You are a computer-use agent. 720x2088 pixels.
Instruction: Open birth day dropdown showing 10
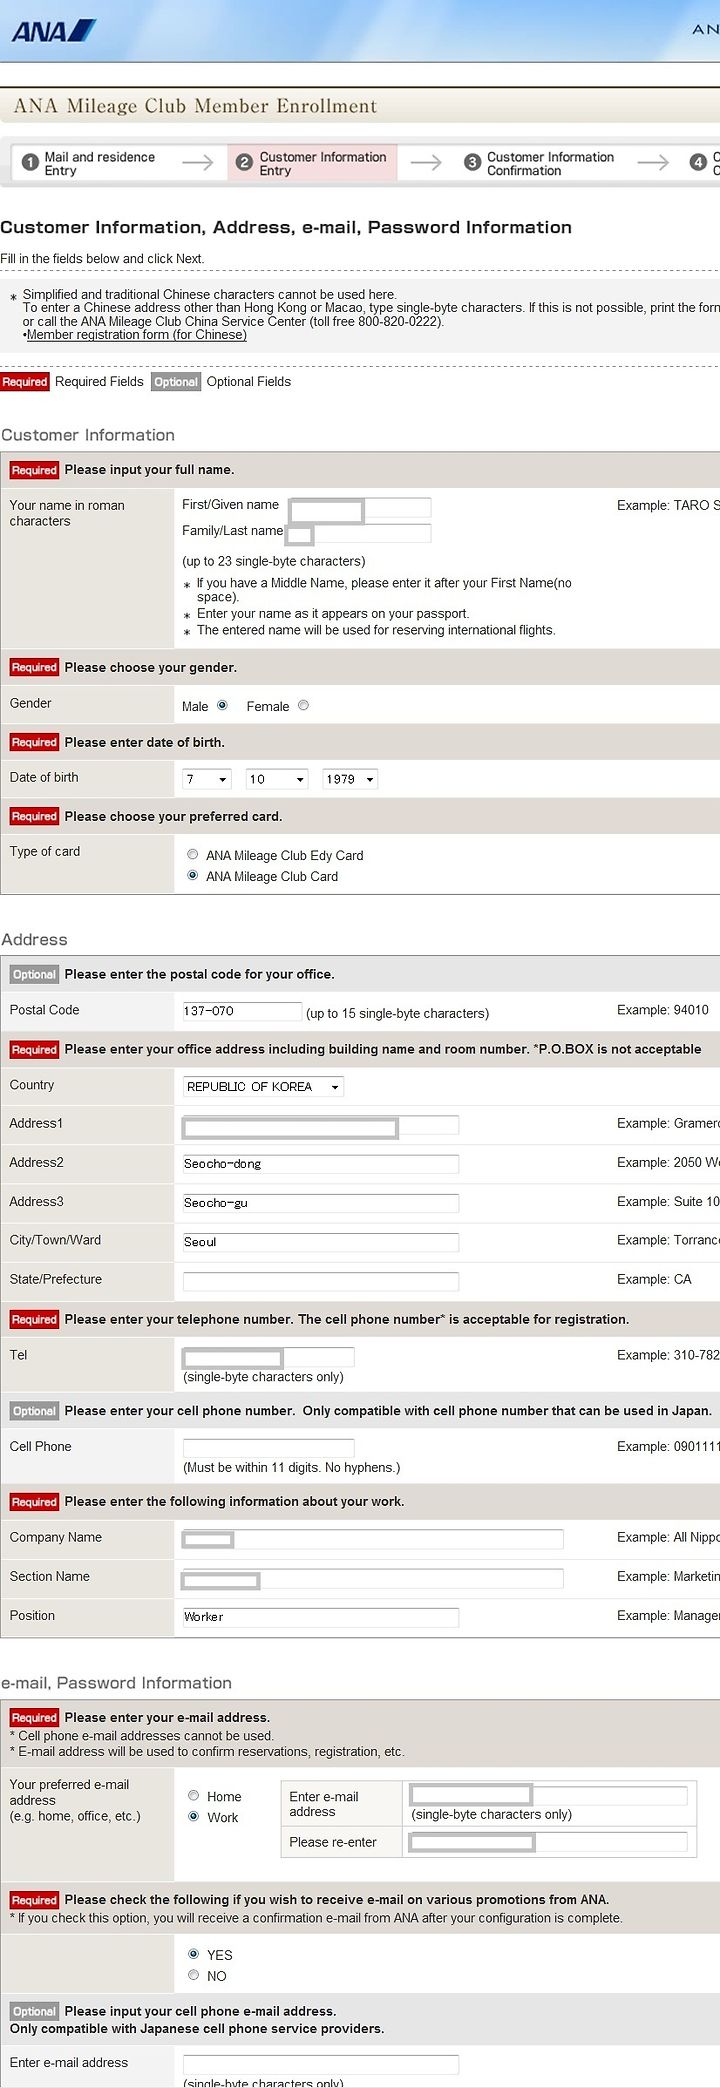tap(277, 779)
